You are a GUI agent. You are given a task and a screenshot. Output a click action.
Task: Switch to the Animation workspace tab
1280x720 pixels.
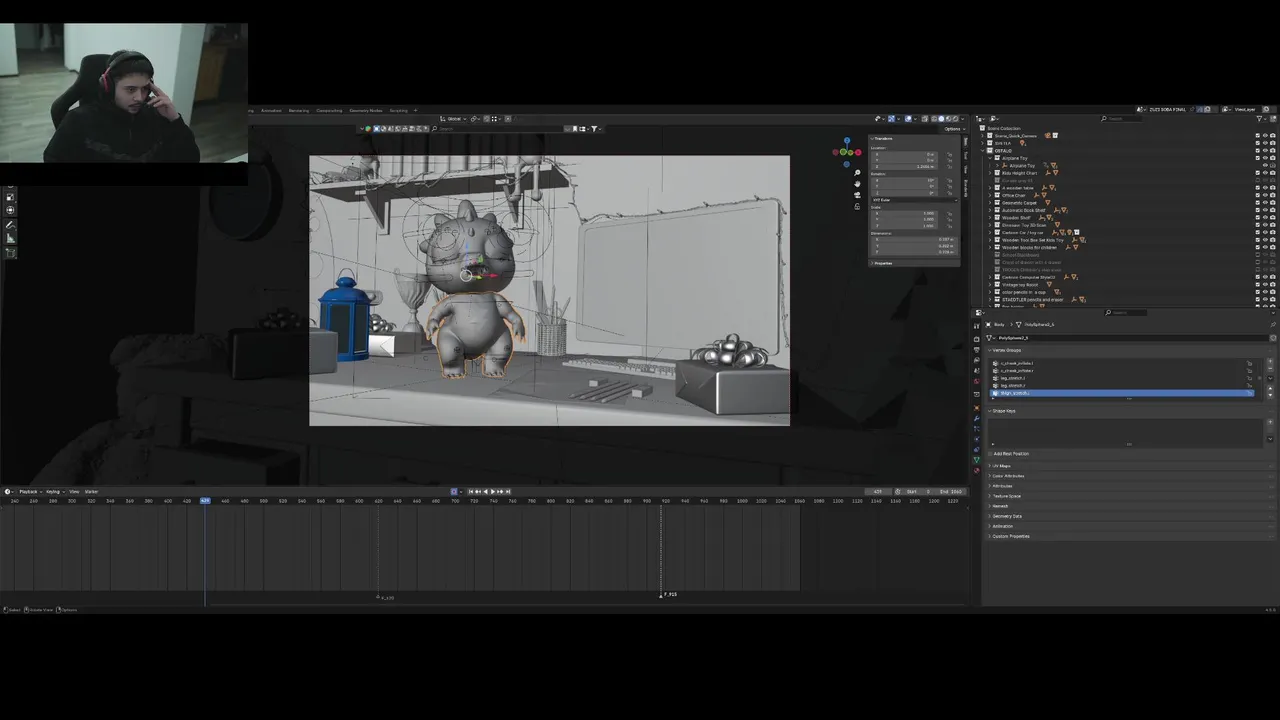[x=271, y=110]
